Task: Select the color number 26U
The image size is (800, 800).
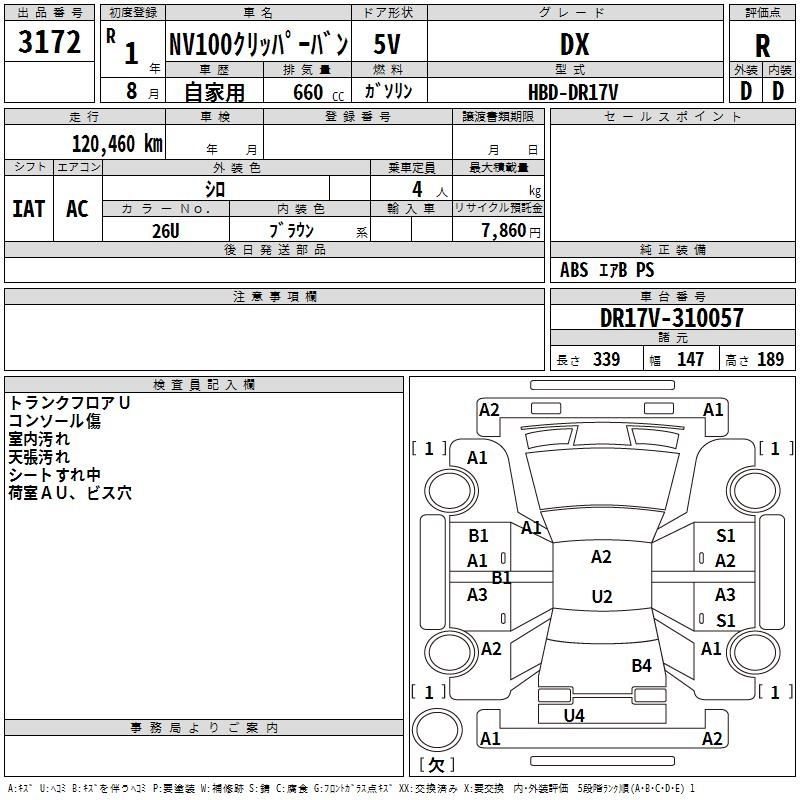Action: 165,230
